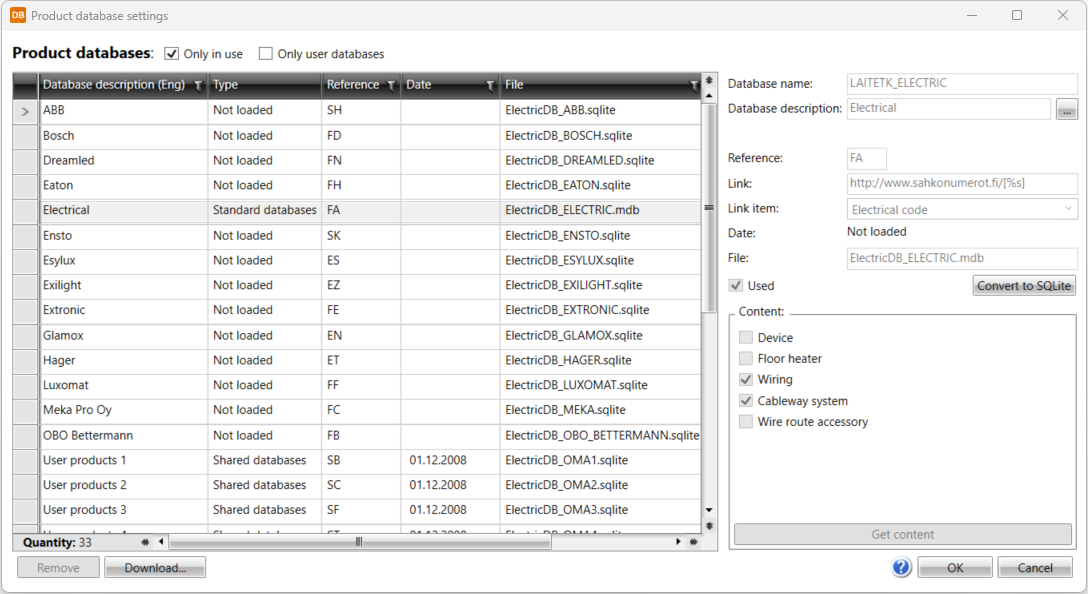Select the Eaton database row
This screenshot has width=1088, height=594.
click(120, 185)
